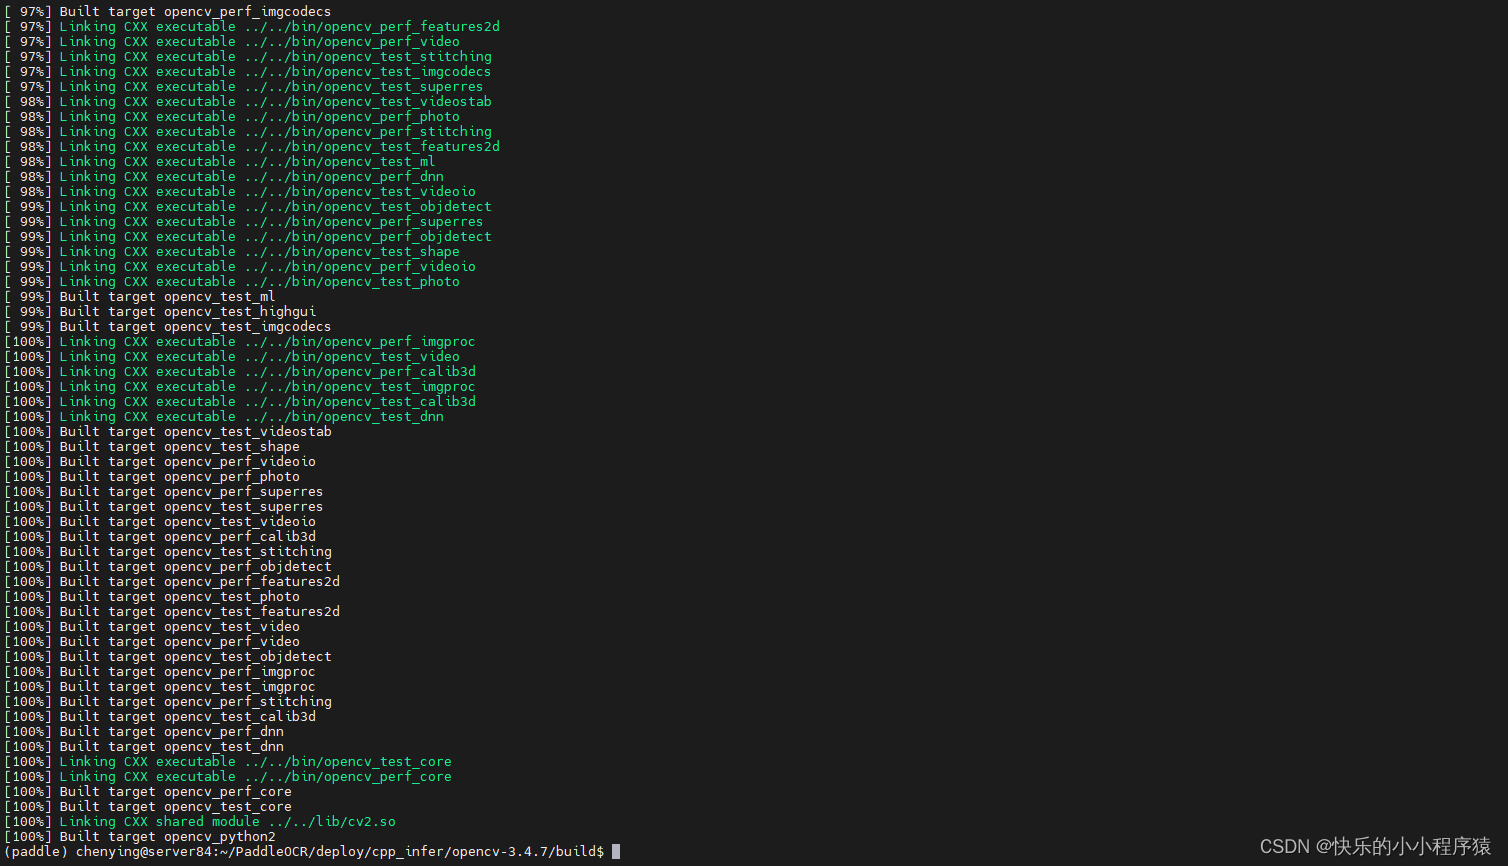Viewport: 1508px width, 866px height.
Task: Click the line linking opencv_perf_core executable
Action: [x=228, y=777]
